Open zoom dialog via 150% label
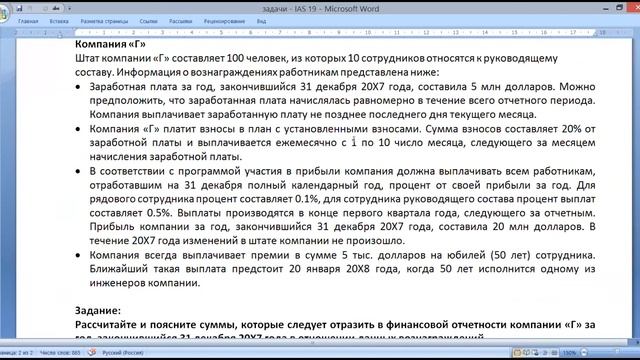Screen dimensions: 640x360 pos(569,353)
